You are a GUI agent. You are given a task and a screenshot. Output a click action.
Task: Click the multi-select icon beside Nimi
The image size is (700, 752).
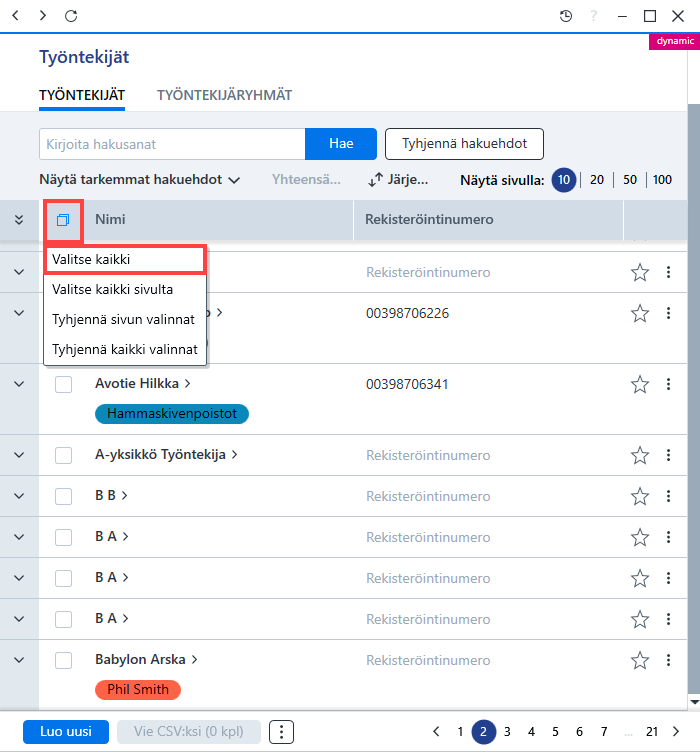point(63,220)
